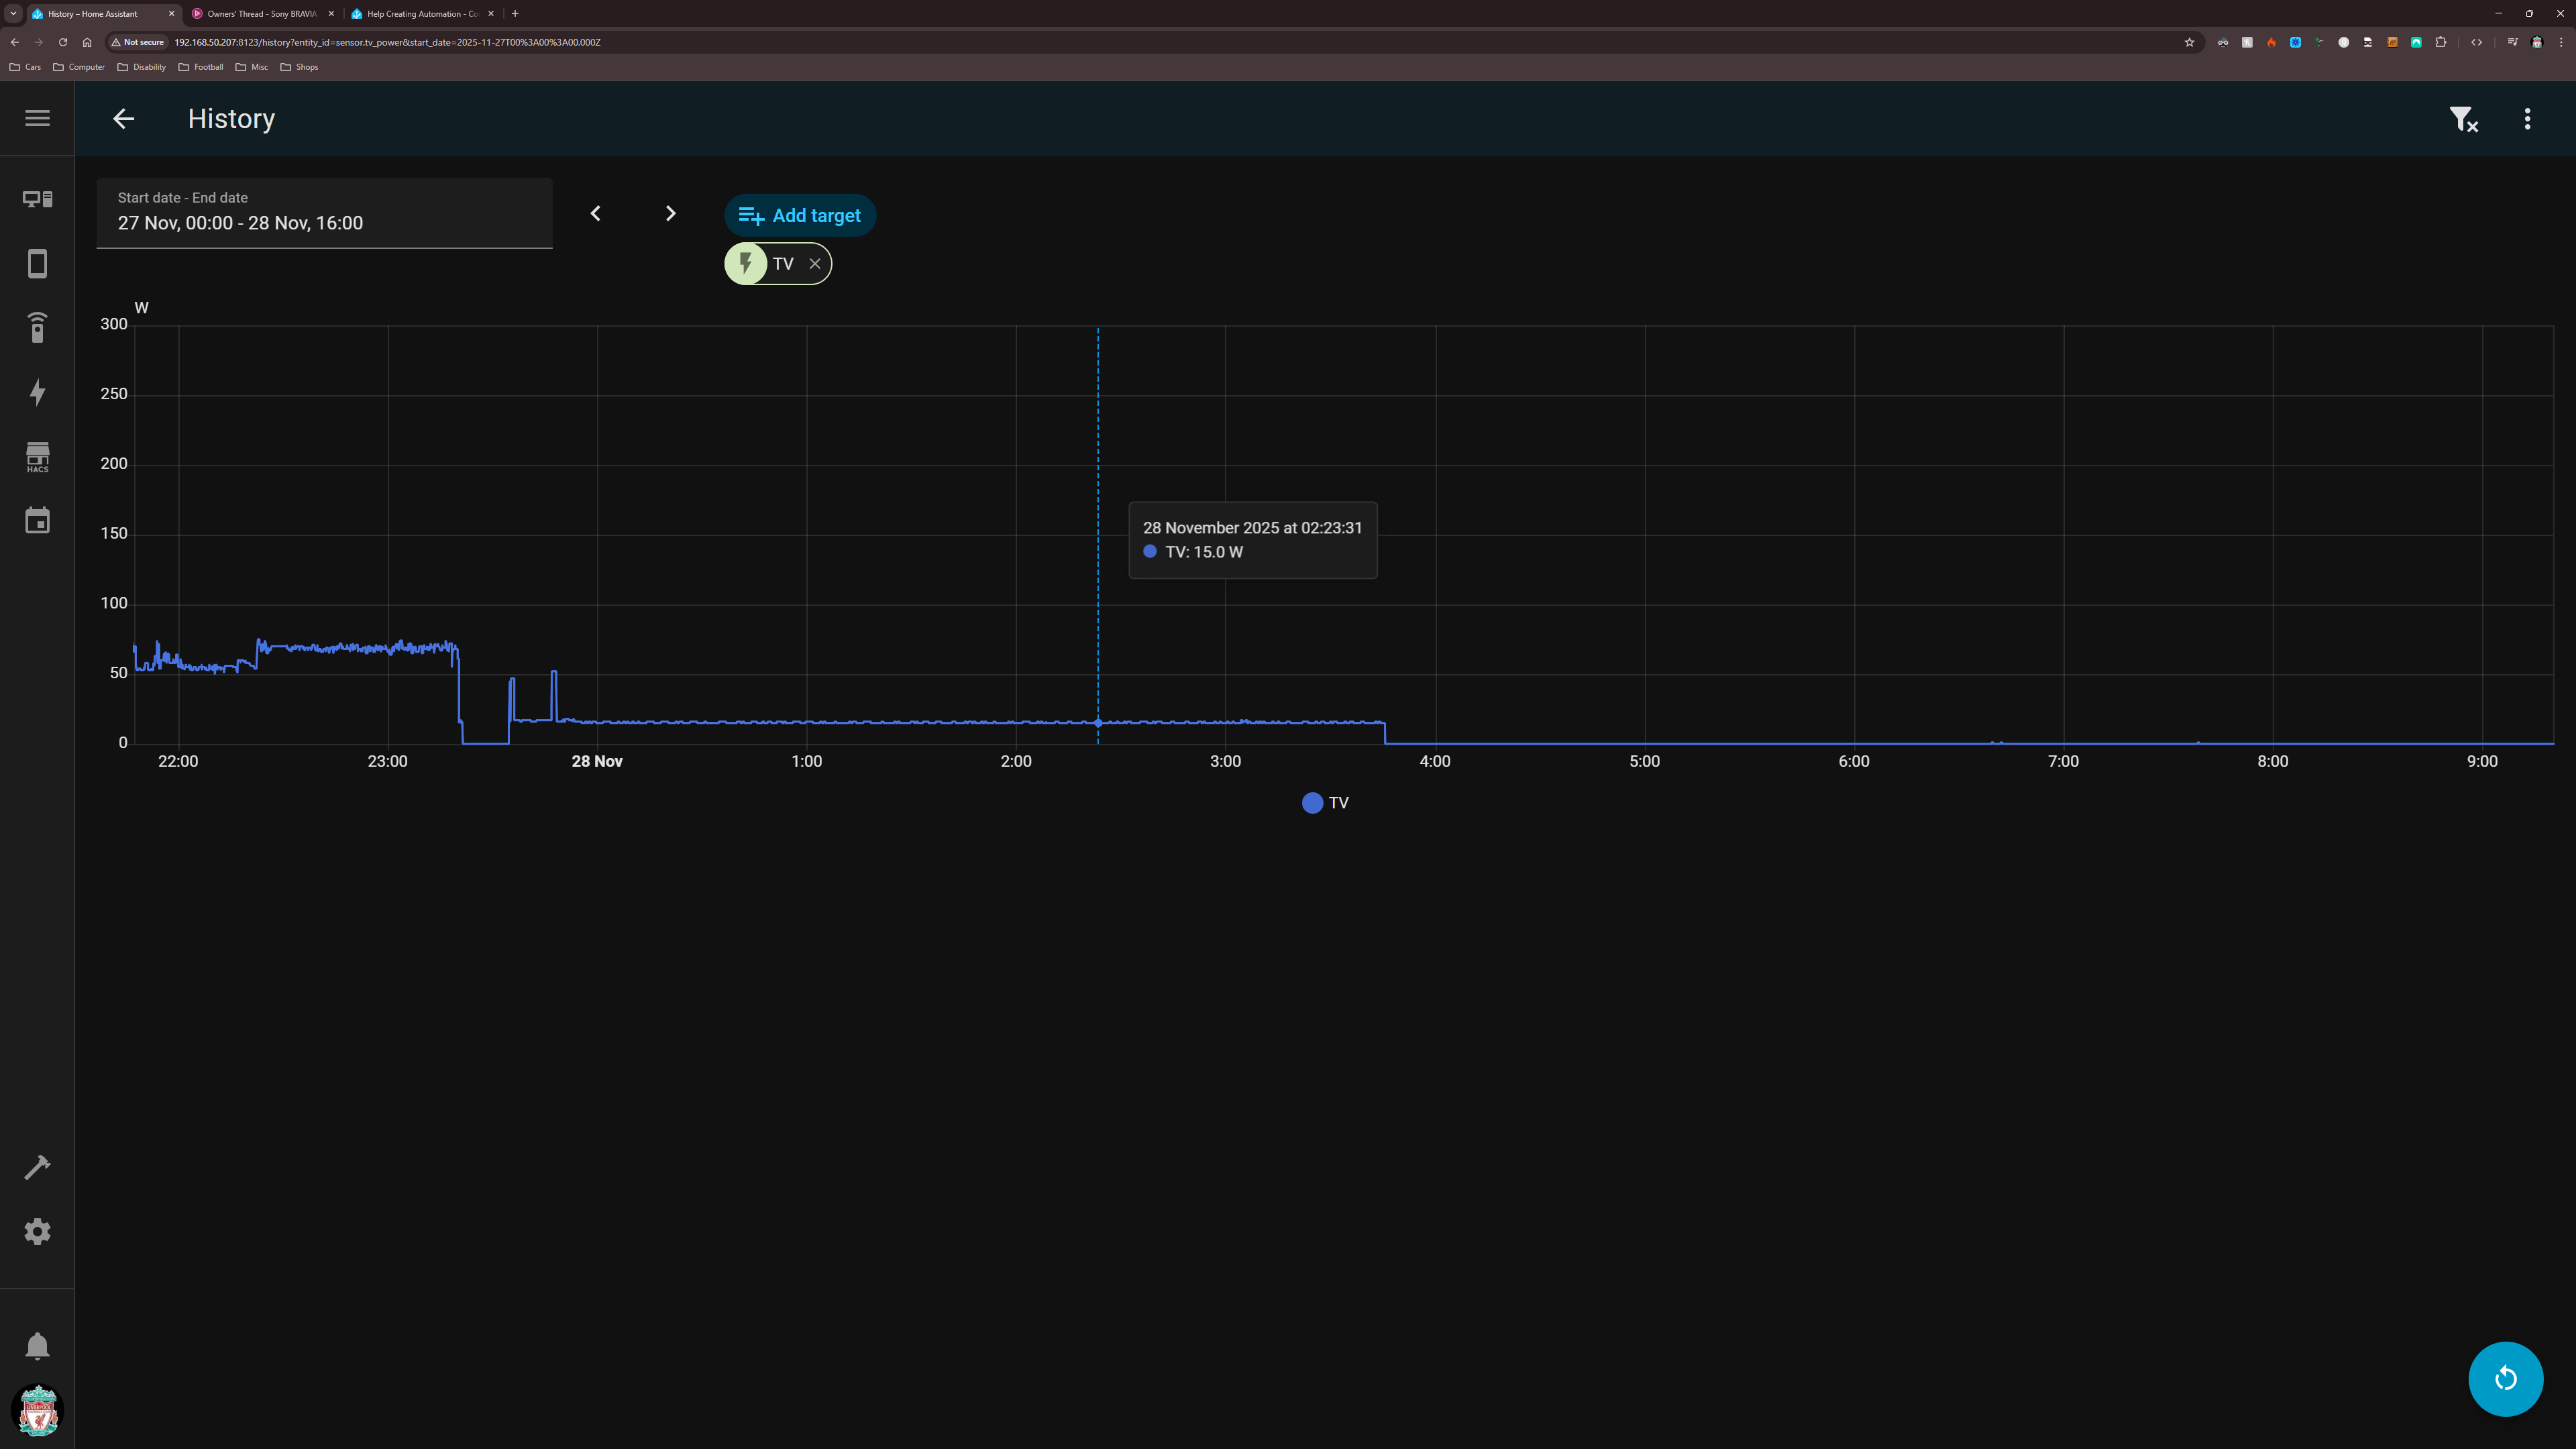
Task: Click the Add target button
Action: (800, 216)
